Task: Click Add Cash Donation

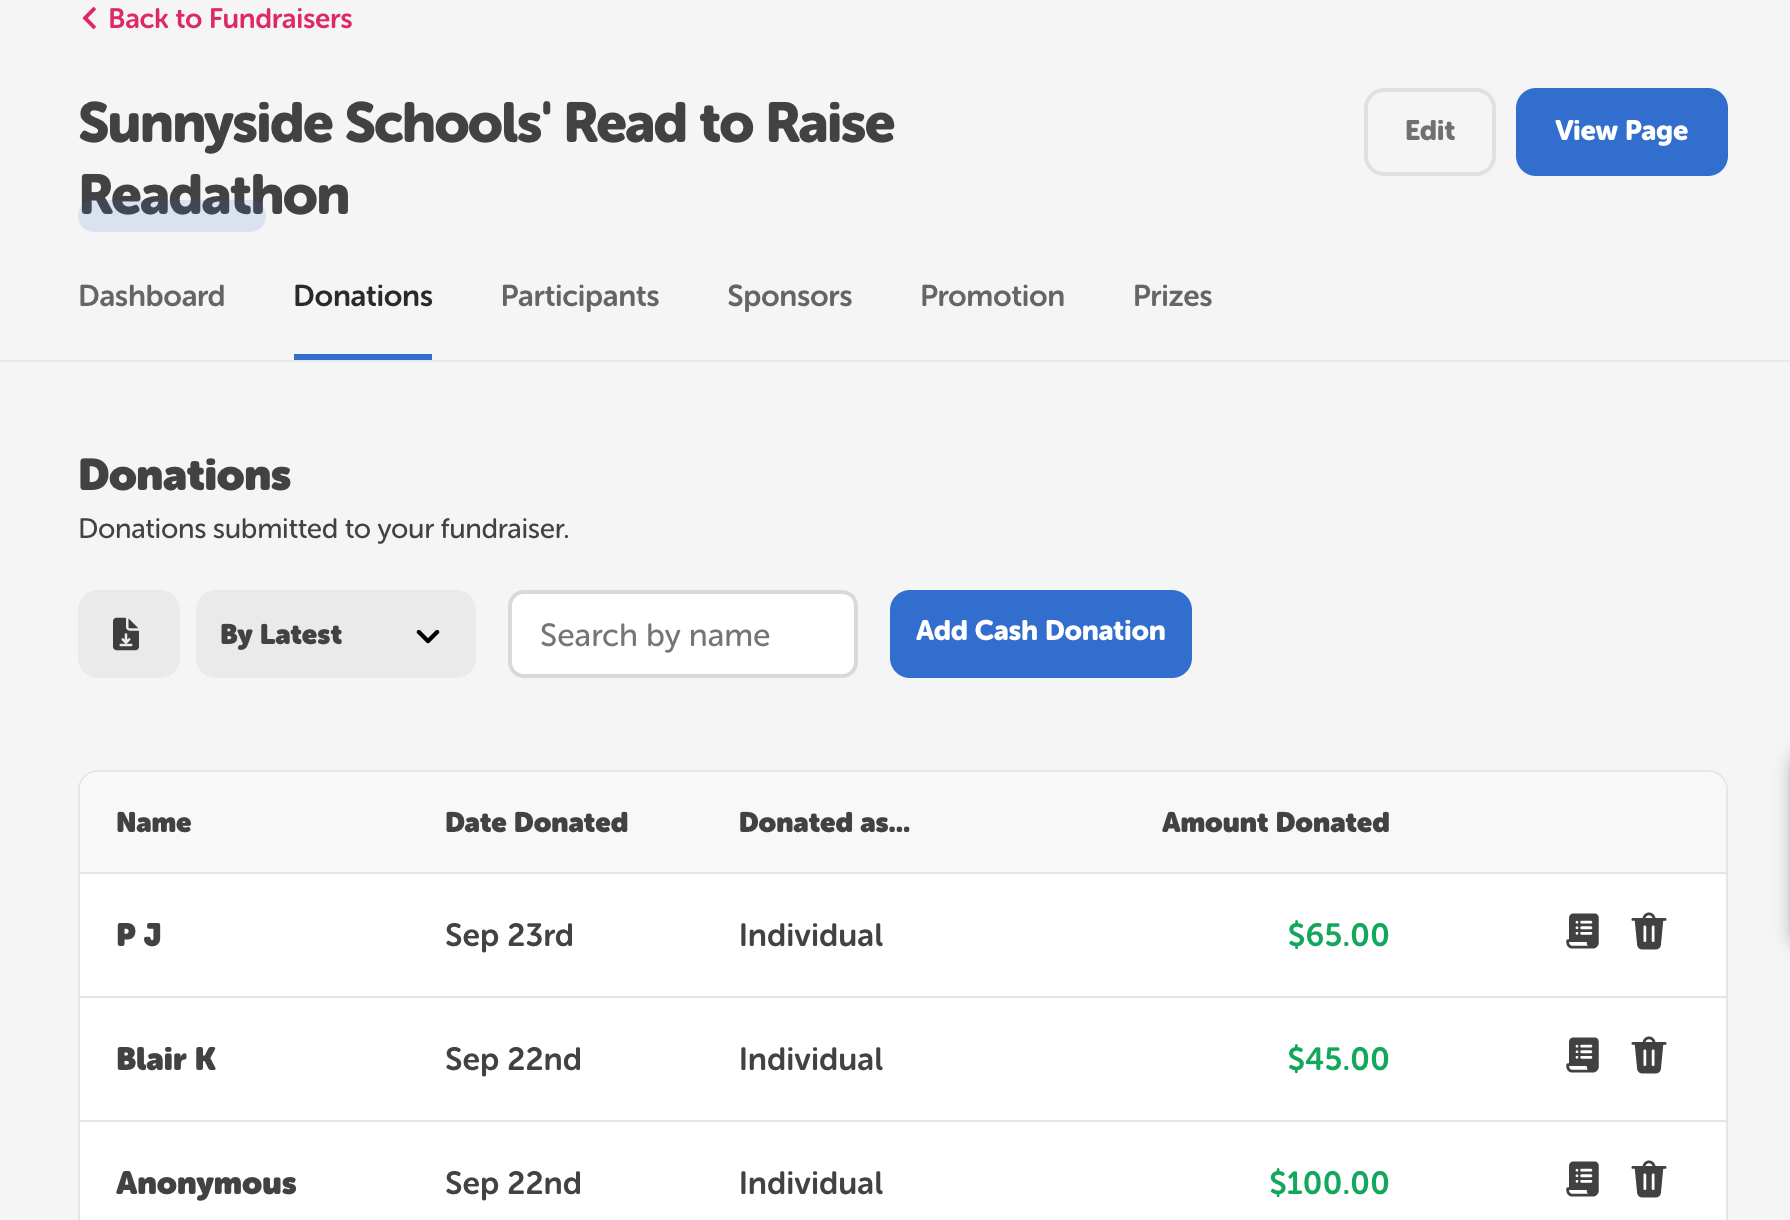Action: (1040, 633)
